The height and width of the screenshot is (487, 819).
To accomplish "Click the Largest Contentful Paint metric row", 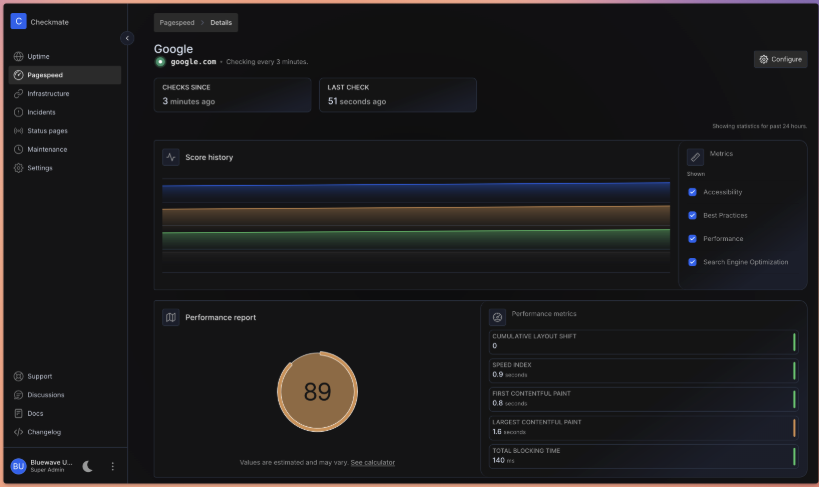I will (x=644, y=428).
